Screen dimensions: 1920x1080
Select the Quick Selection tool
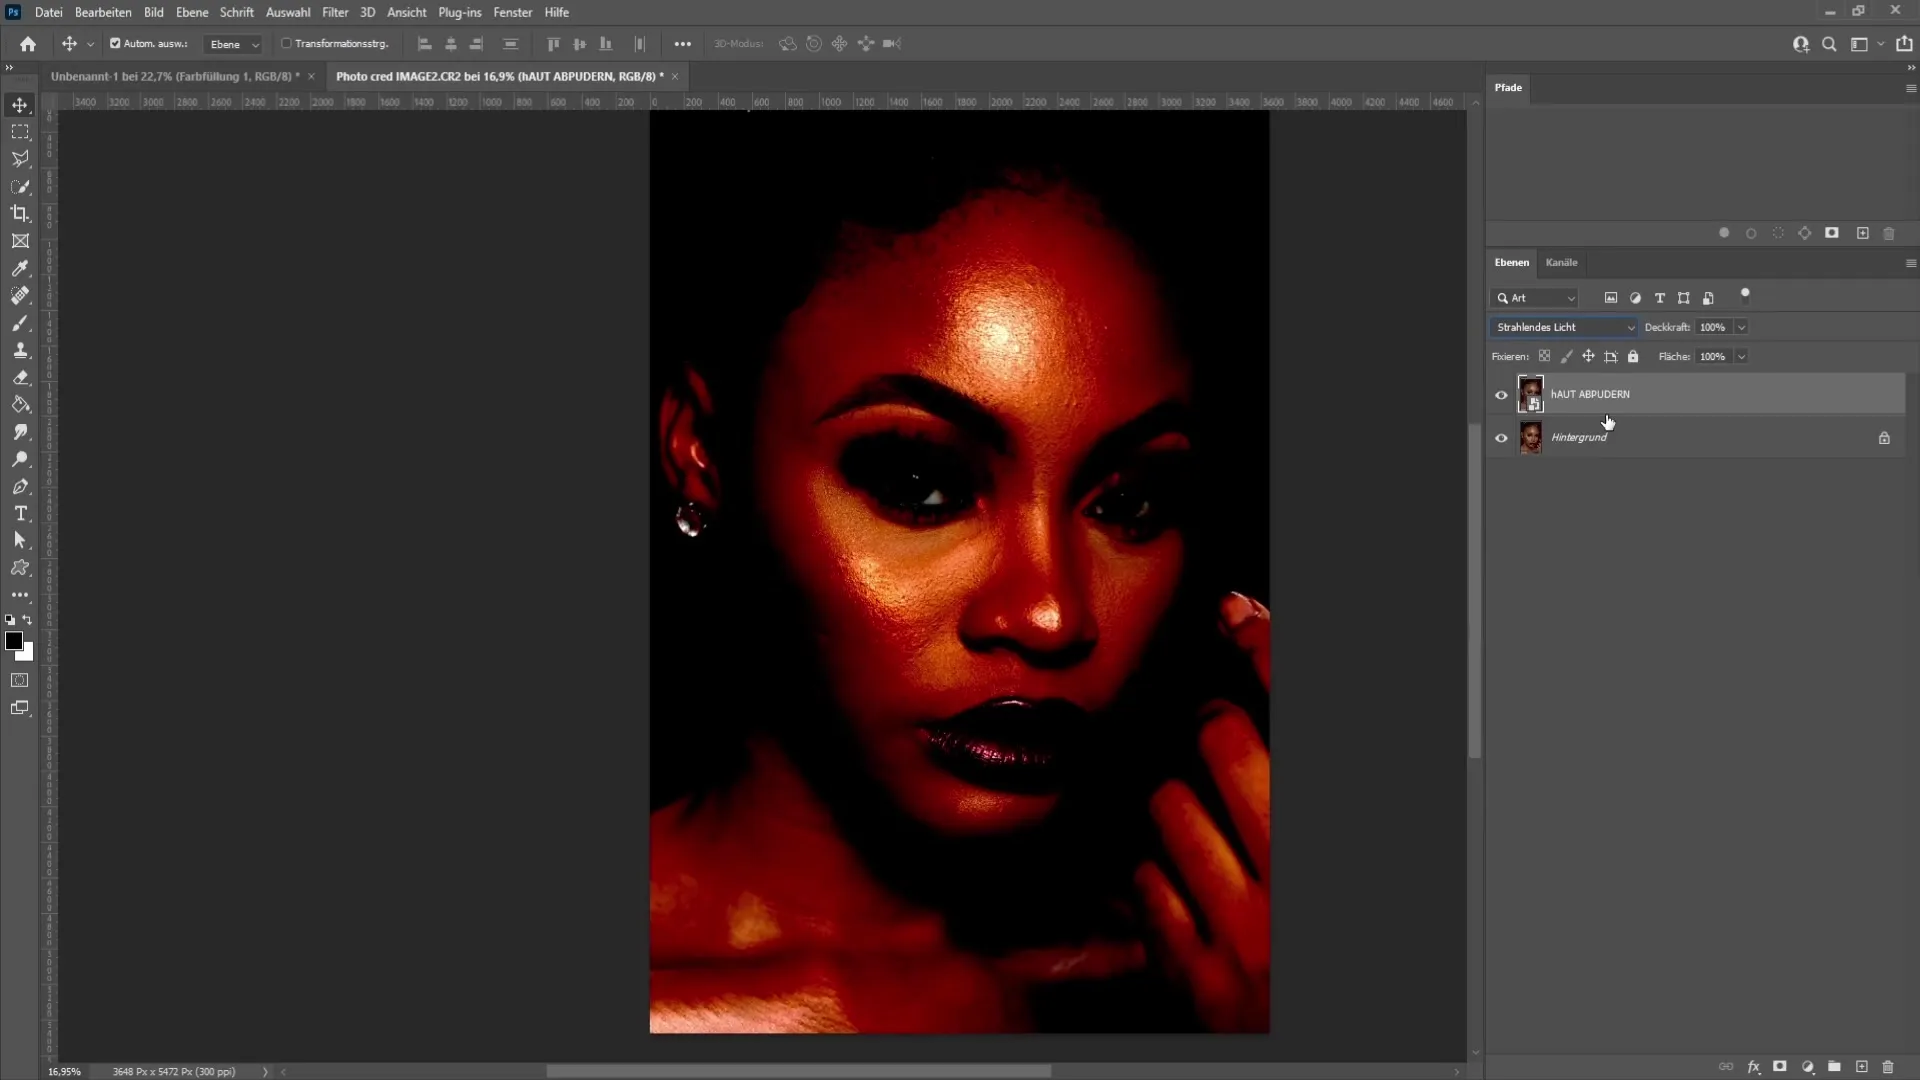pos(20,186)
